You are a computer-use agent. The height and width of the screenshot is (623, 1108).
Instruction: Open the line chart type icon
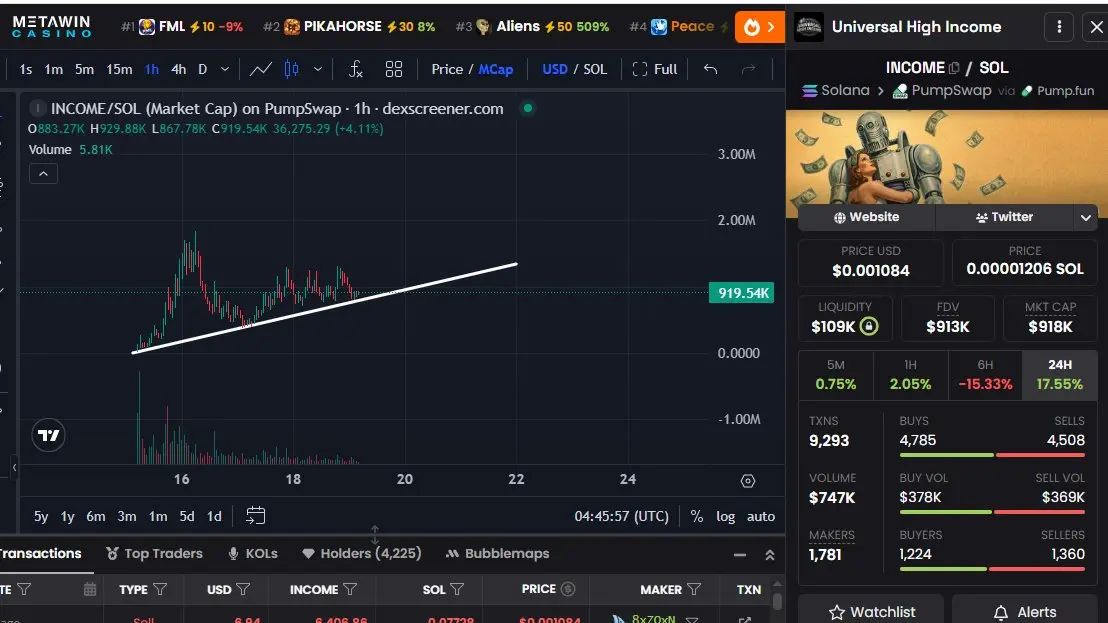[261, 69]
